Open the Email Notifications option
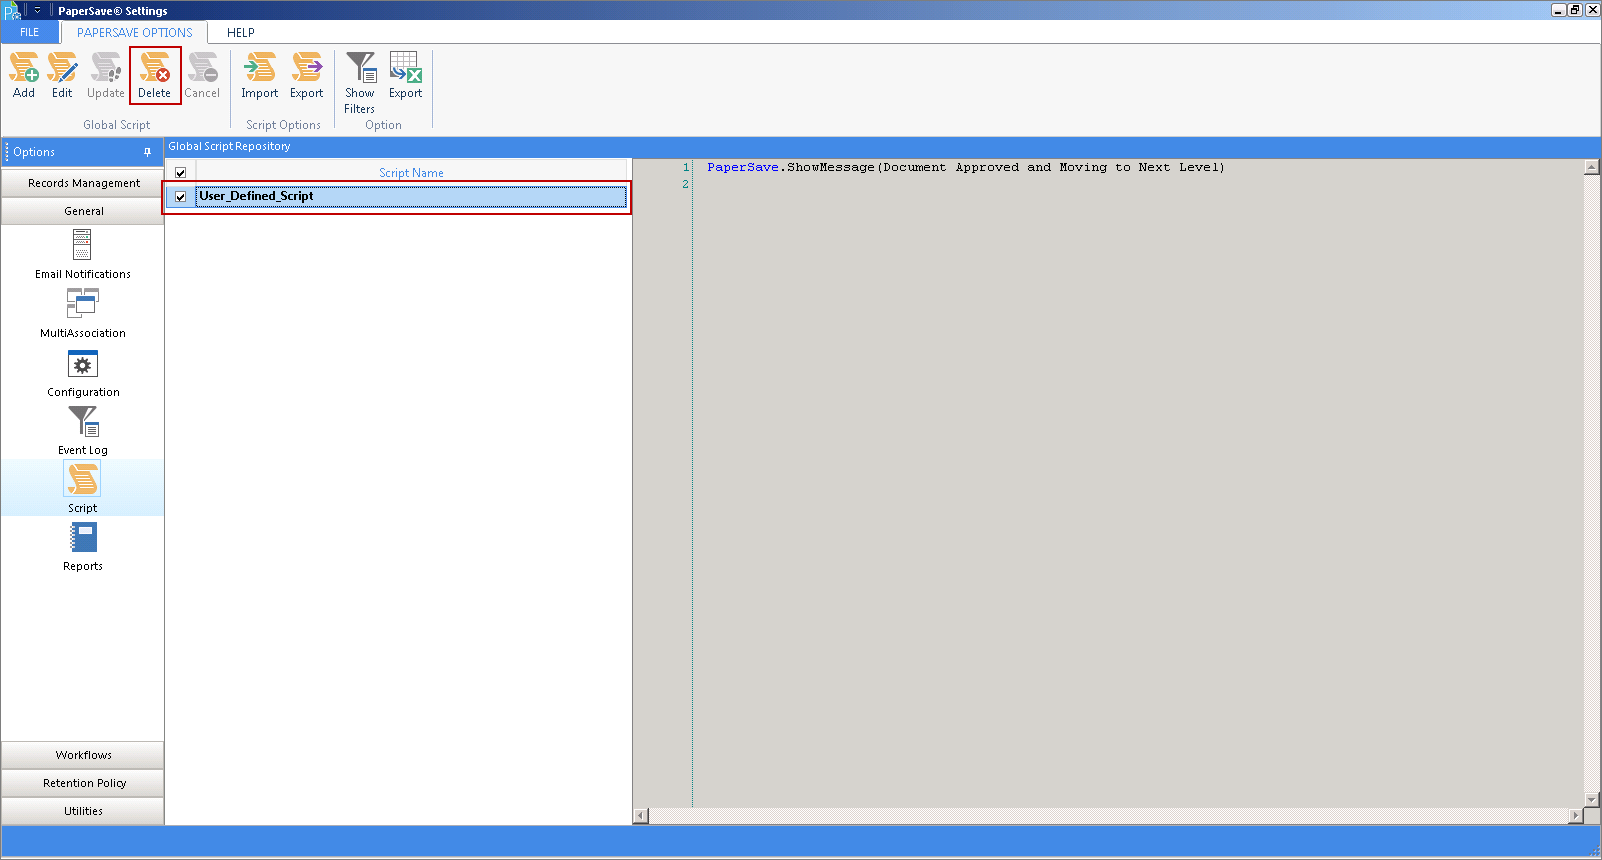The height and width of the screenshot is (860, 1602). point(83,255)
